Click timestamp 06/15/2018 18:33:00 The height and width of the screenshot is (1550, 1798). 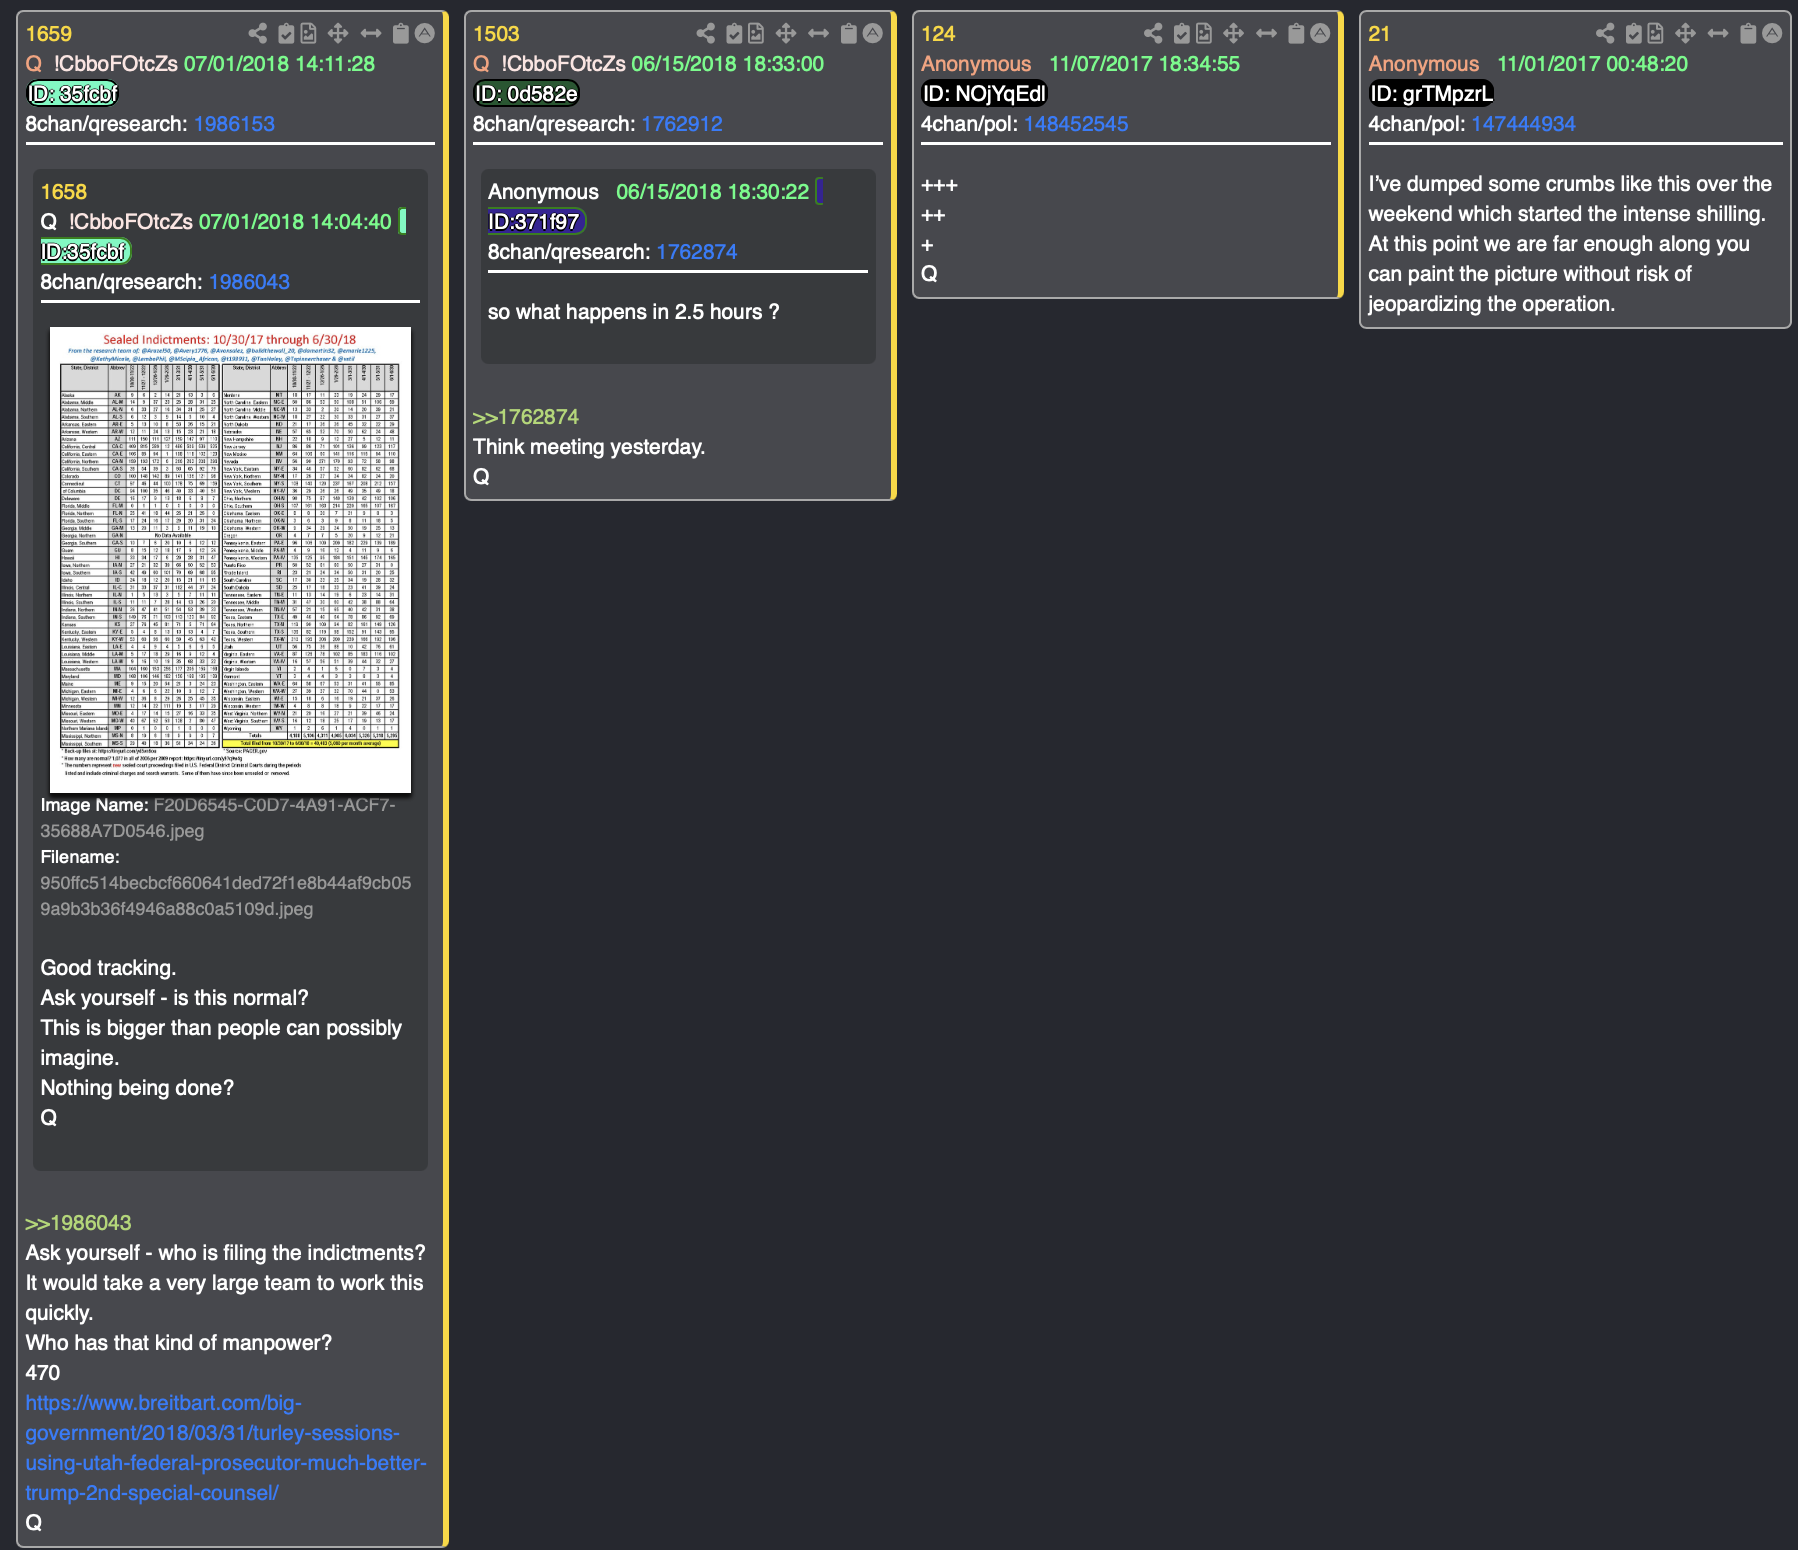pos(728,64)
